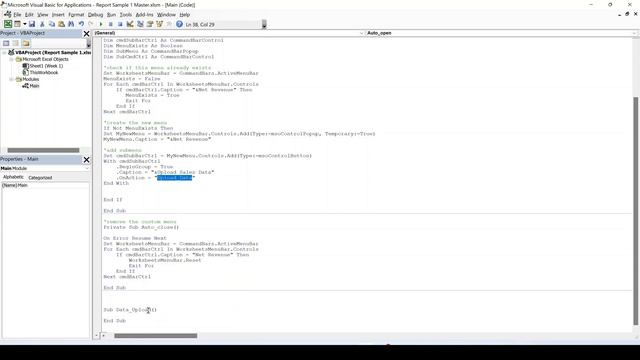Click the code window horizontal scrollbar thumb
The image size is (640, 360).
pos(156,336)
